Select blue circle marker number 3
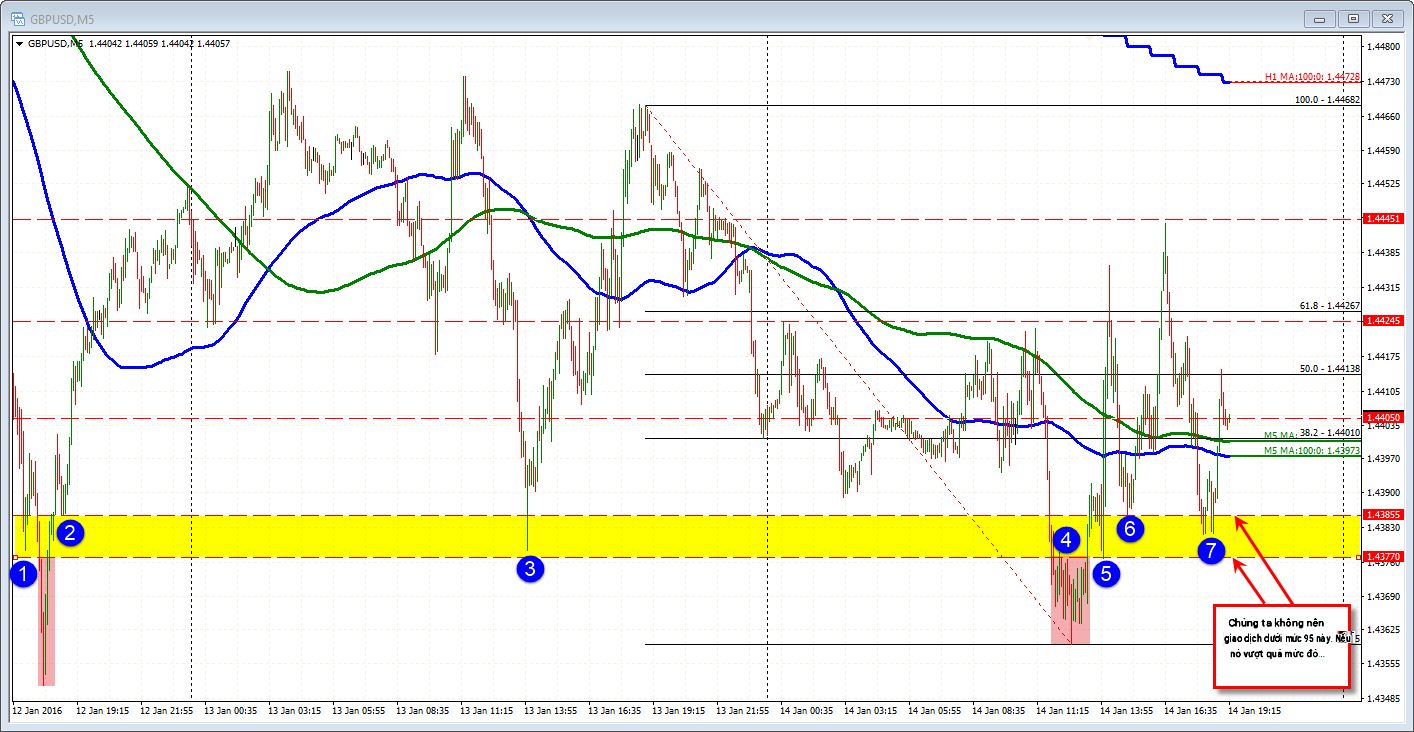1414x732 pixels. 531,569
